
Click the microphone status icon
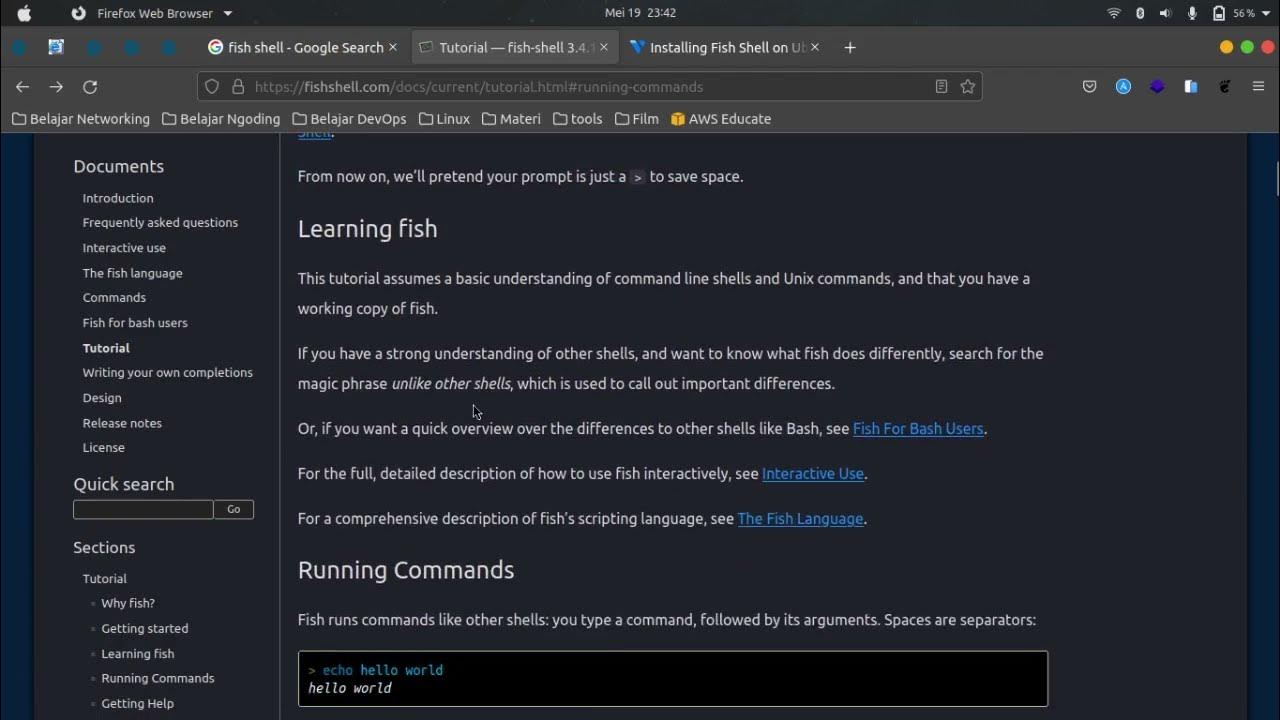1192,13
